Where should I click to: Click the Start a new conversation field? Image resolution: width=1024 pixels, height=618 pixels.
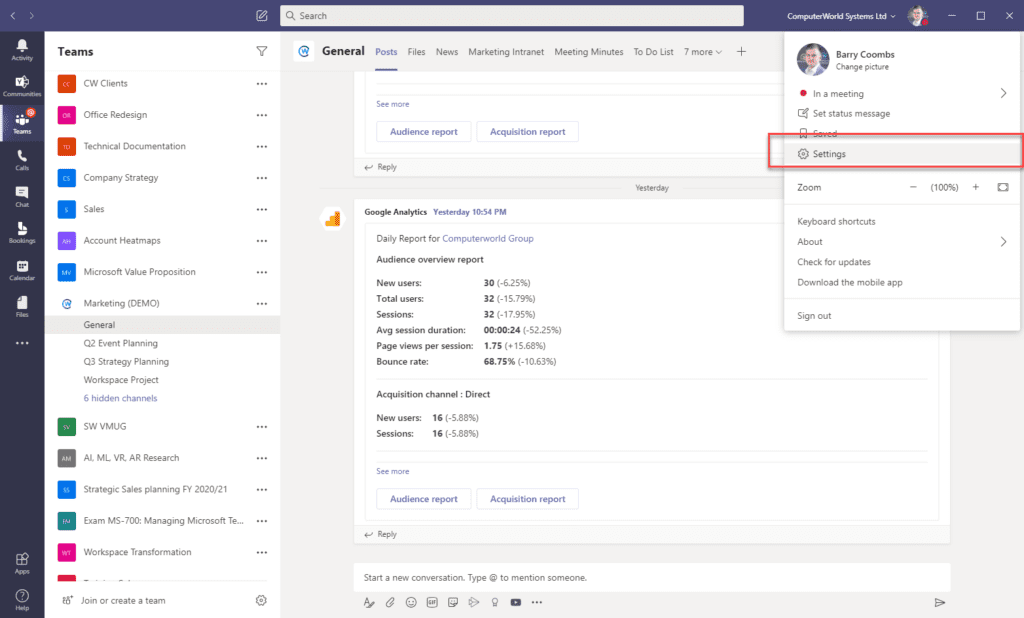click(x=652, y=577)
